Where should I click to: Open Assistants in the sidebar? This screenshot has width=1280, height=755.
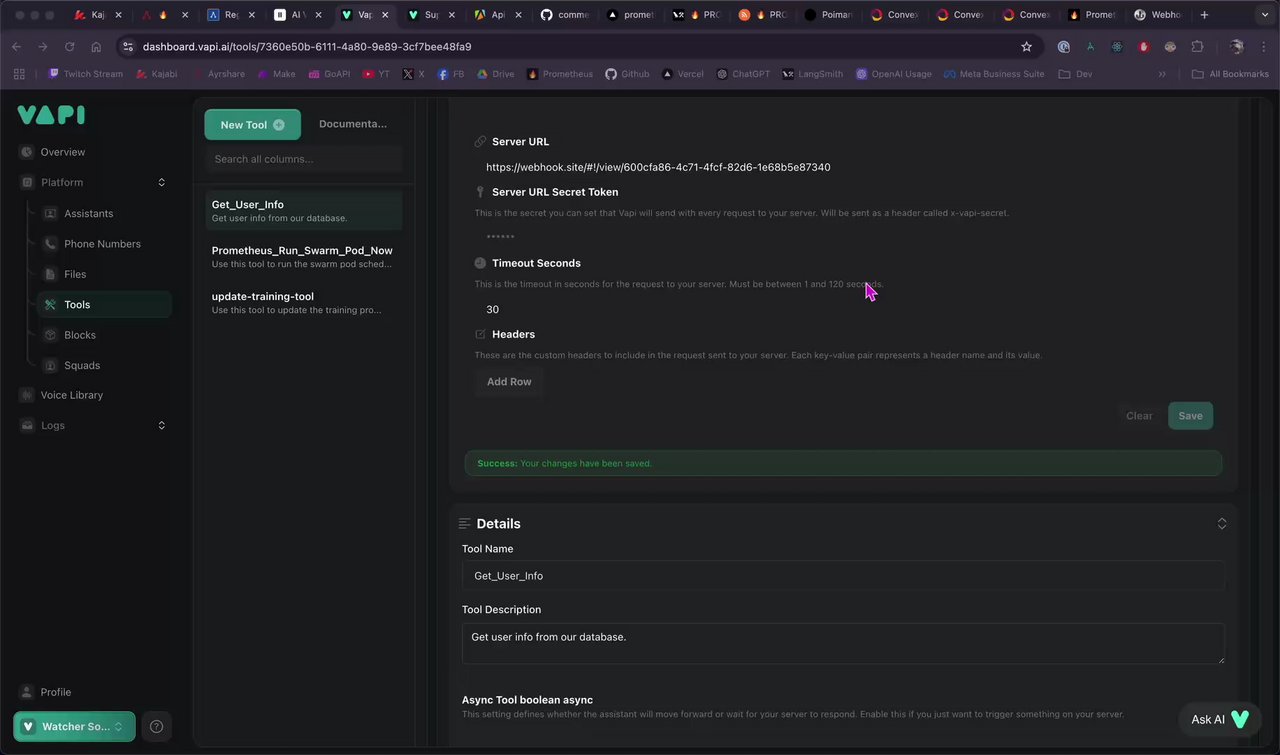coord(88,213)
